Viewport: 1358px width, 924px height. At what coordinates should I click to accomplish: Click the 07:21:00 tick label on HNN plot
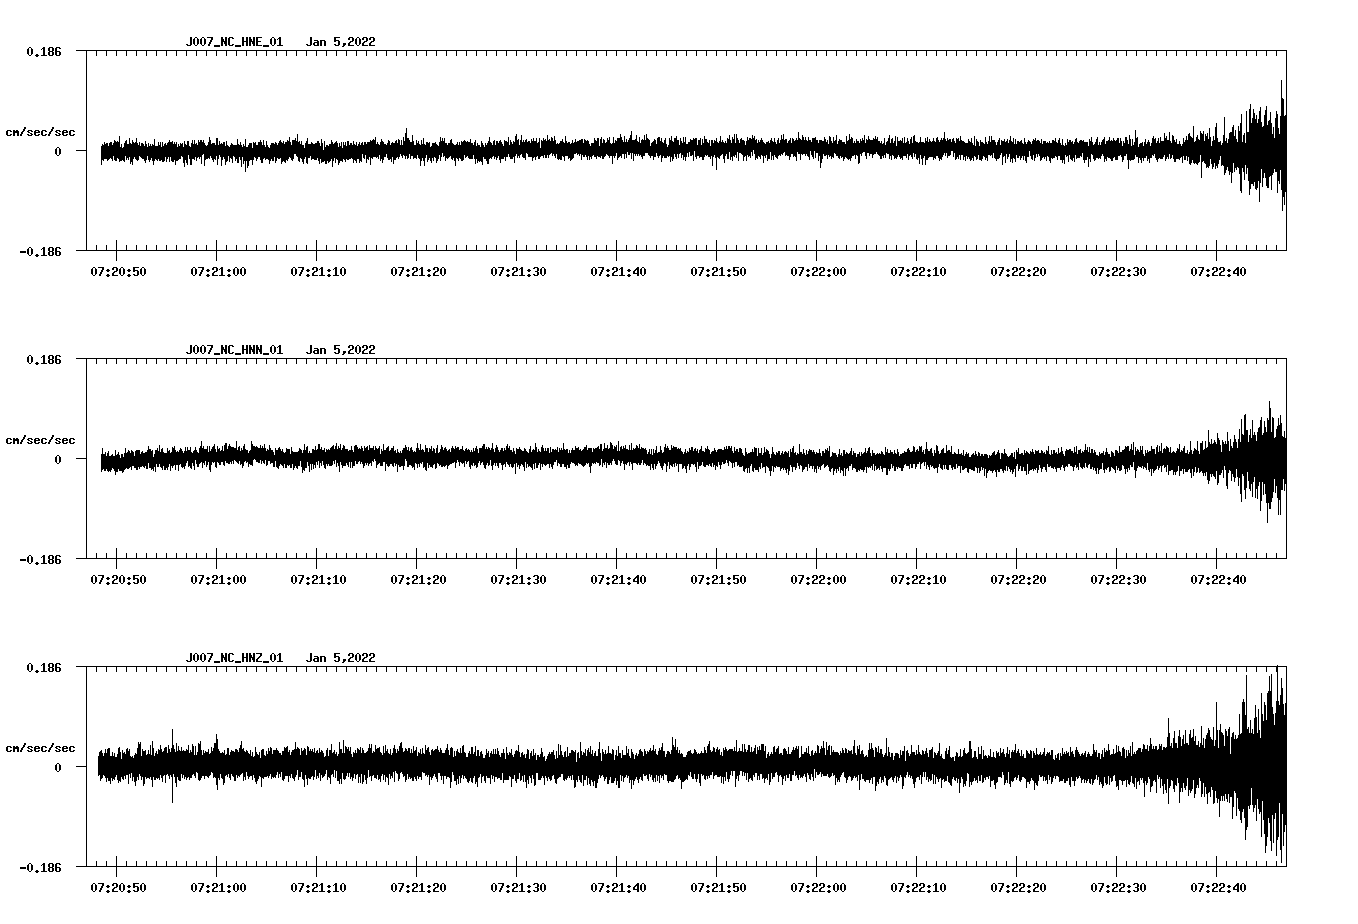218,579
